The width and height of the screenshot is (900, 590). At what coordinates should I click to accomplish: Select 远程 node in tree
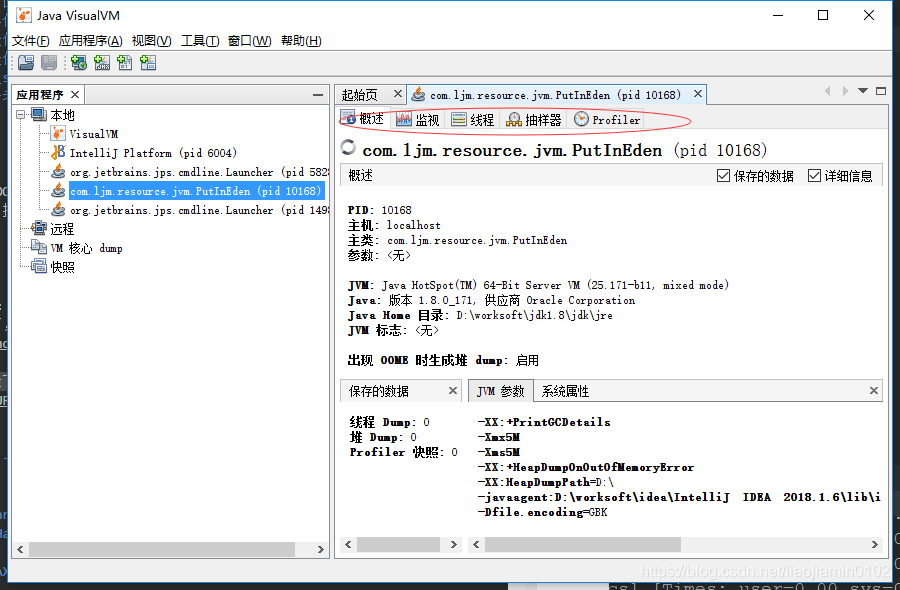[x=62, y=229]
